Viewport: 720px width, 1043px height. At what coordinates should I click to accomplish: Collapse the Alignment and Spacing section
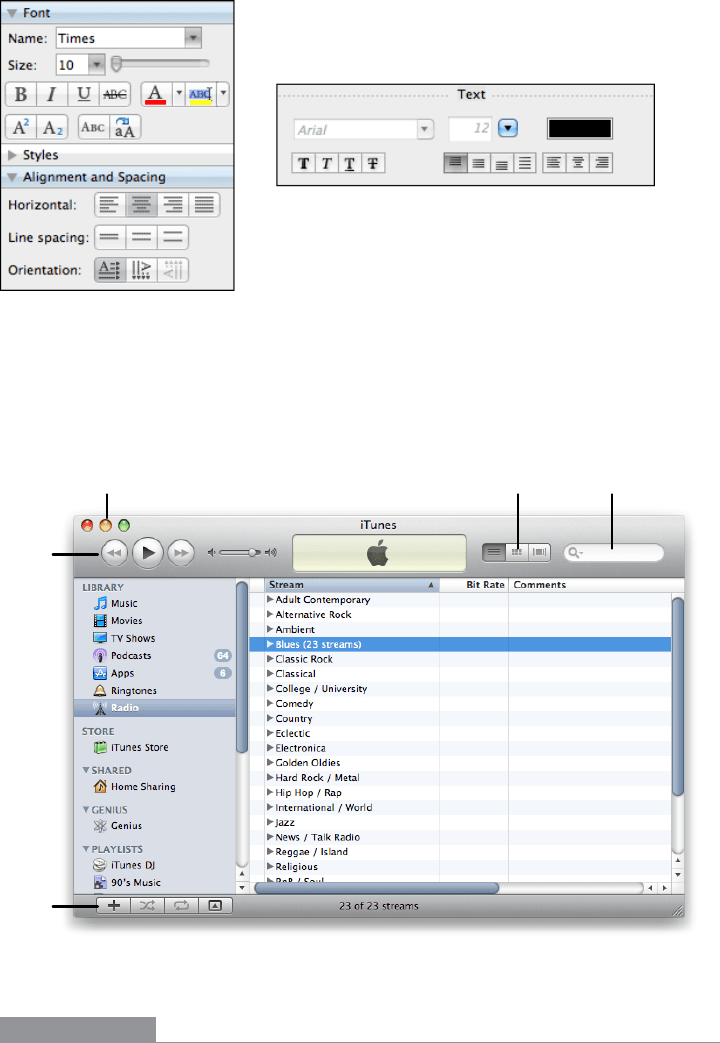point(11,177)
